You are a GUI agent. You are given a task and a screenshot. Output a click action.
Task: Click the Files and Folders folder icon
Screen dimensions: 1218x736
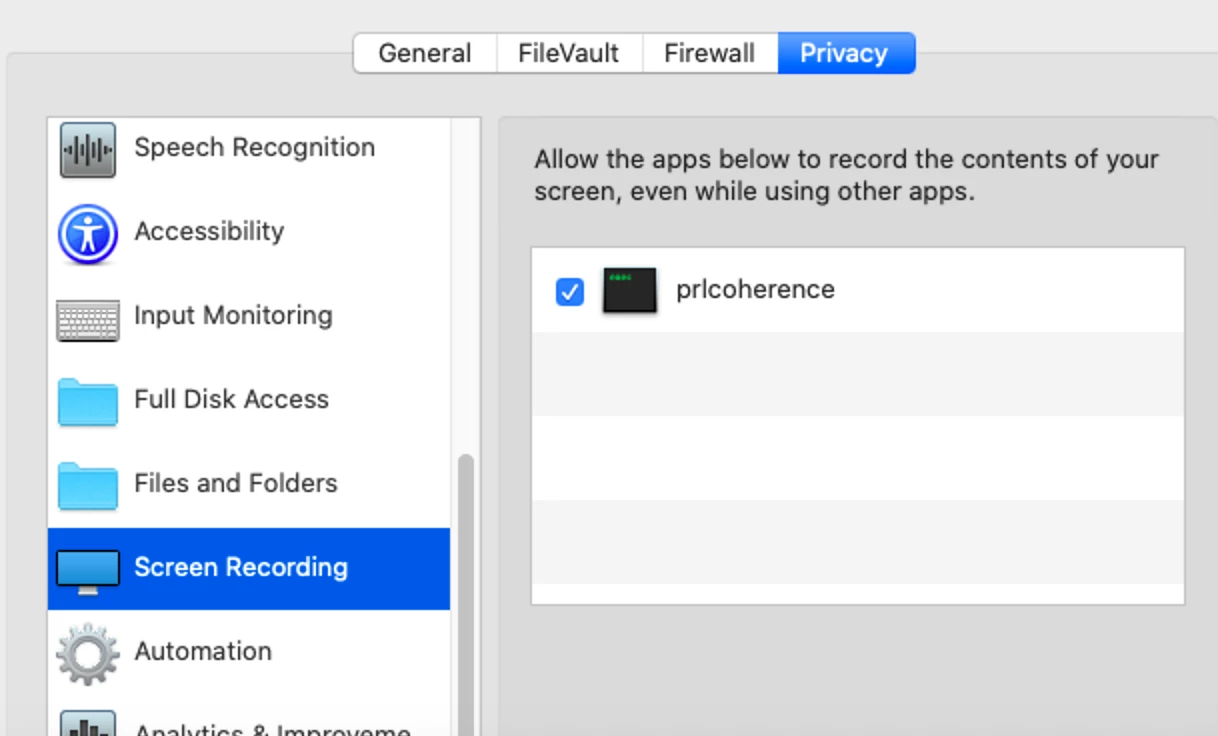pyautogui.click(x=88, y=486)
